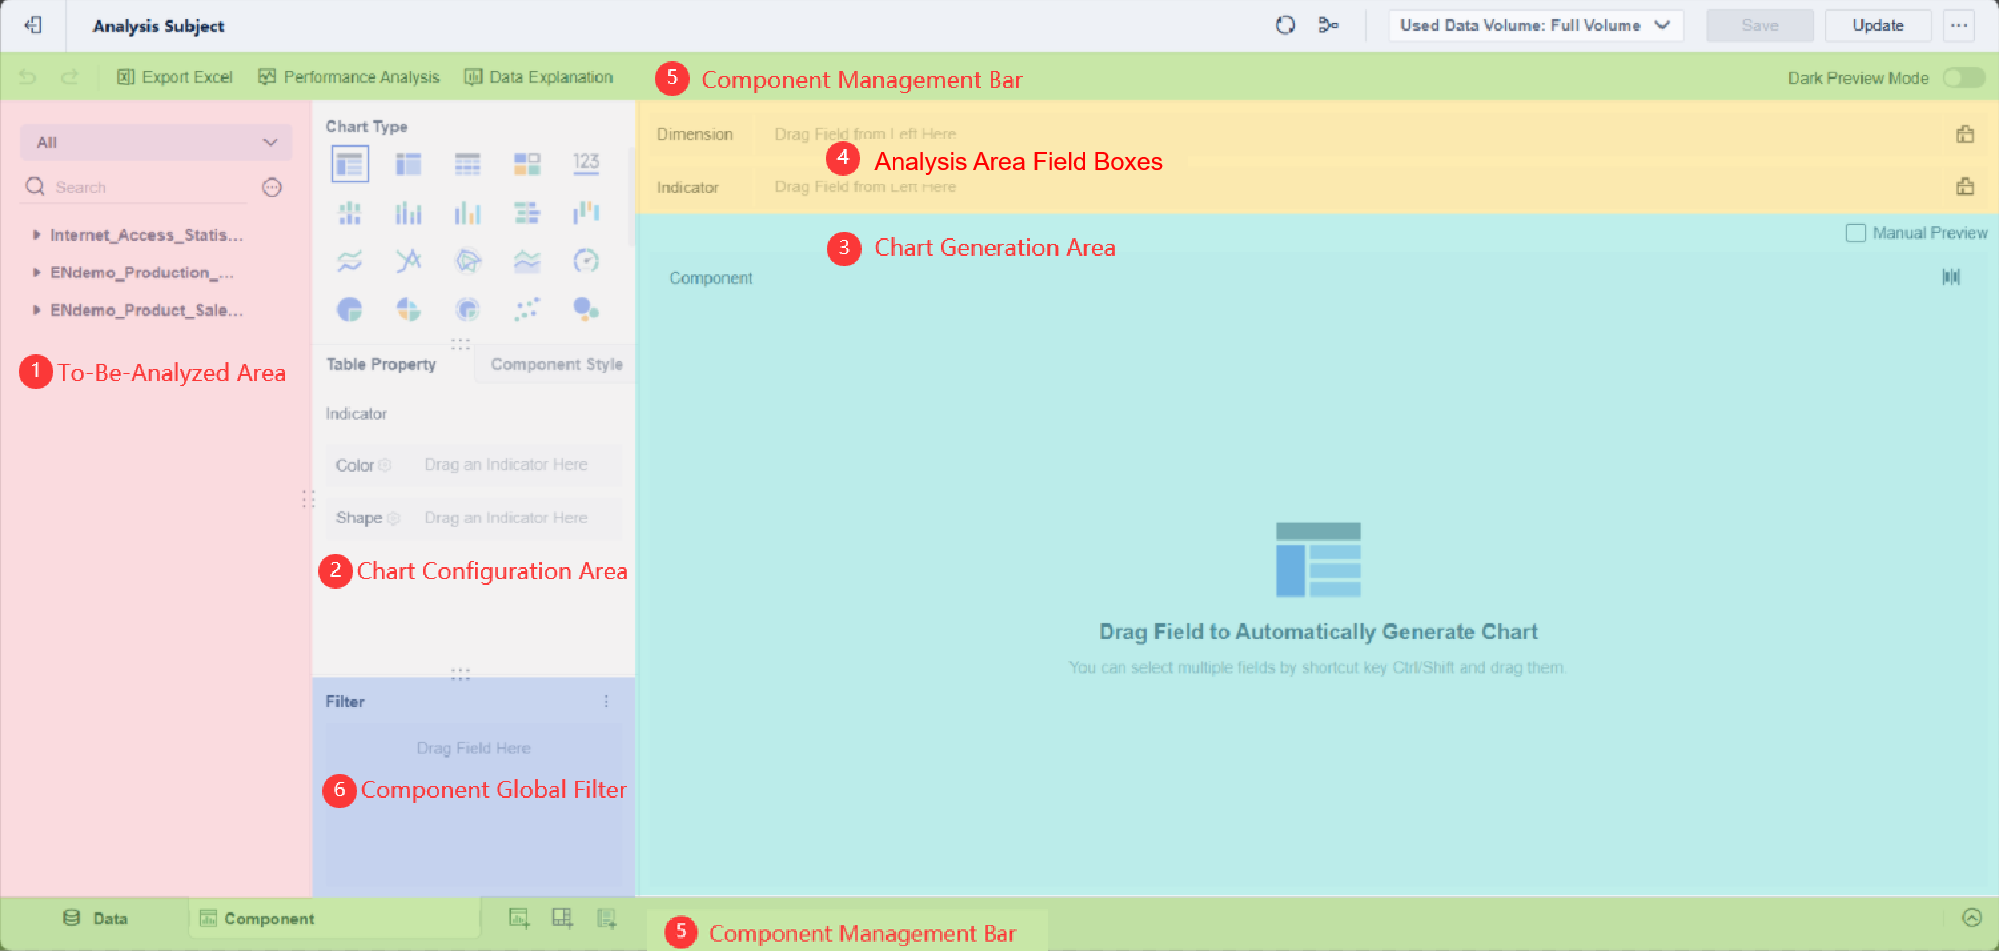Select the radar chart type icon

pyautogui.click(x=467, y=261)
